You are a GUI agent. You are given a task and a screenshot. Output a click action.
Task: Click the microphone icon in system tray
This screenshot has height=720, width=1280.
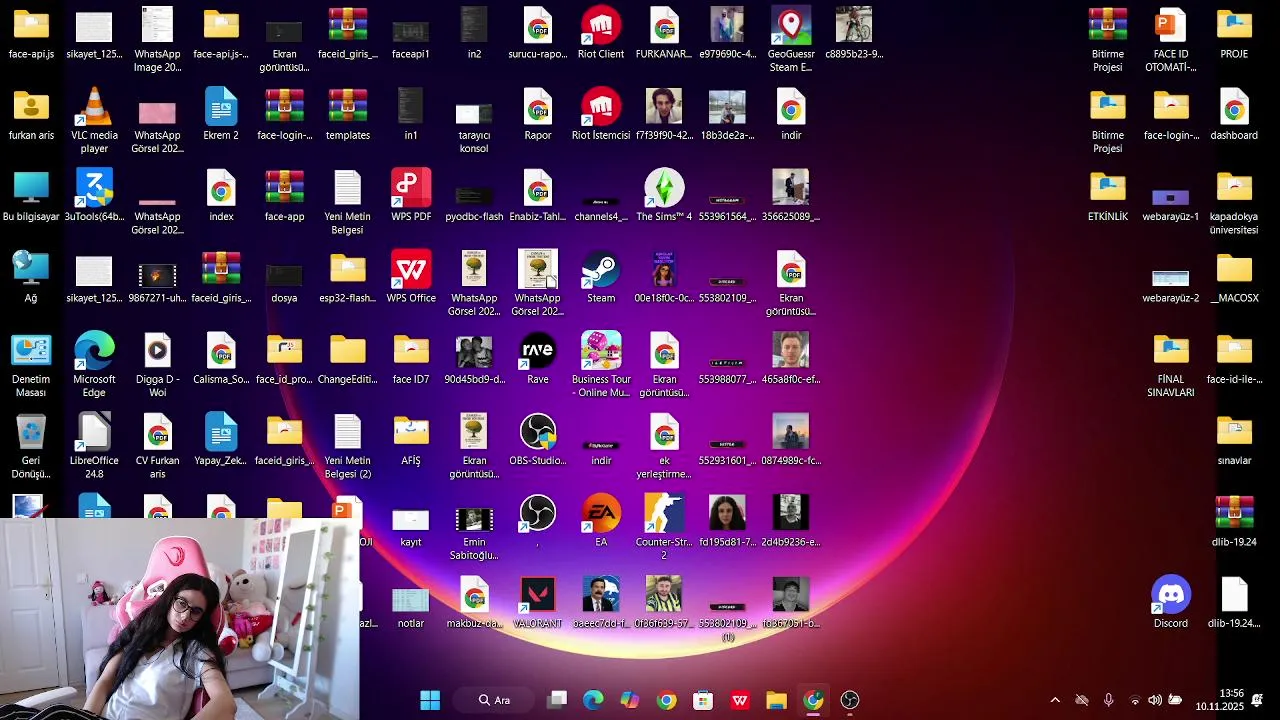(x=1108, y=700)
